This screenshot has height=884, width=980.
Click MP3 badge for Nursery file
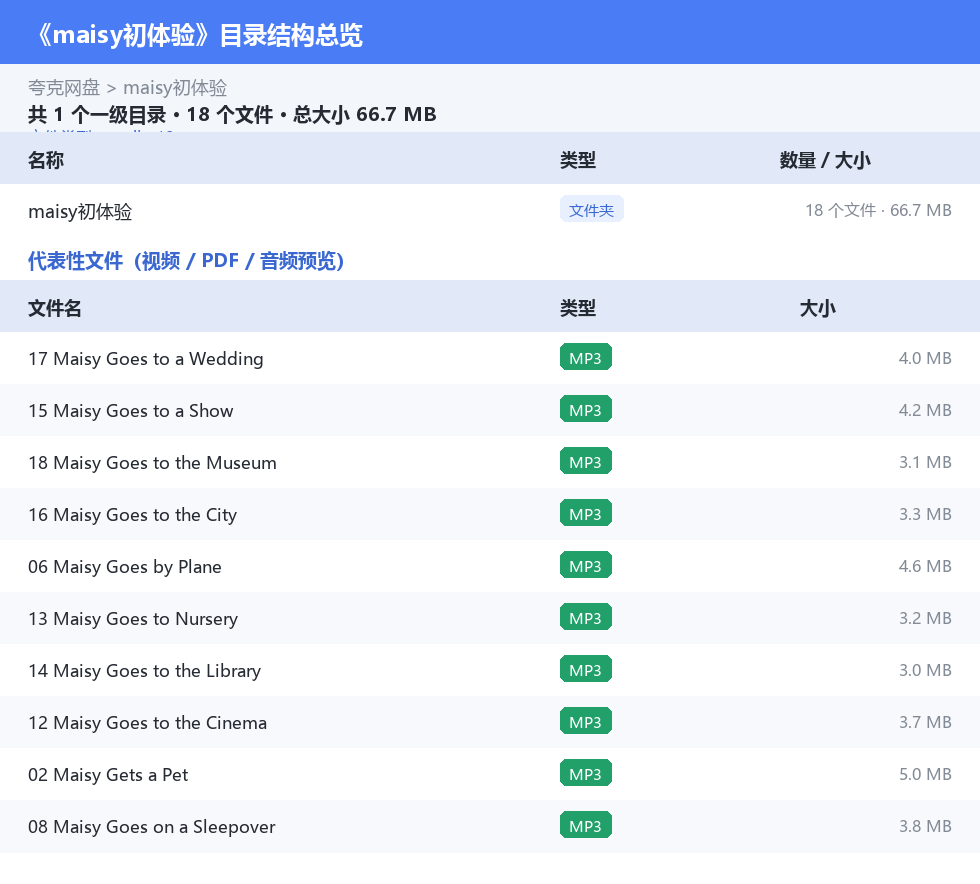tap(586, 616)
